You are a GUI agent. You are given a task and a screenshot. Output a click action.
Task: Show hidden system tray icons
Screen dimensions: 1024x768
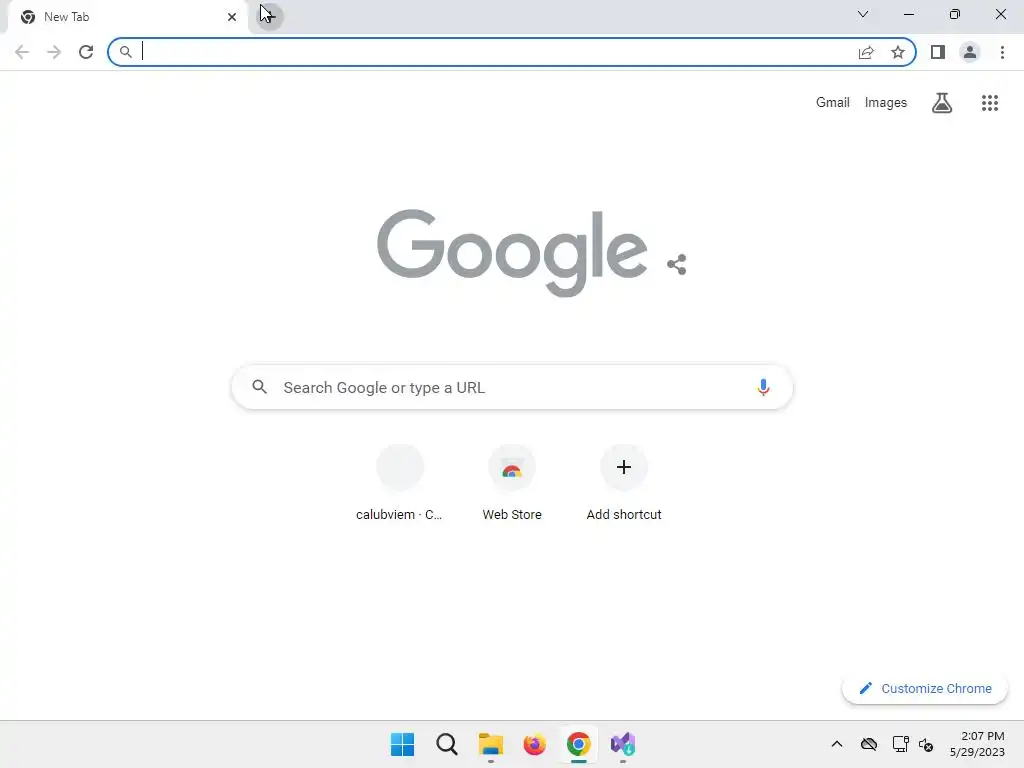[837, 744]
